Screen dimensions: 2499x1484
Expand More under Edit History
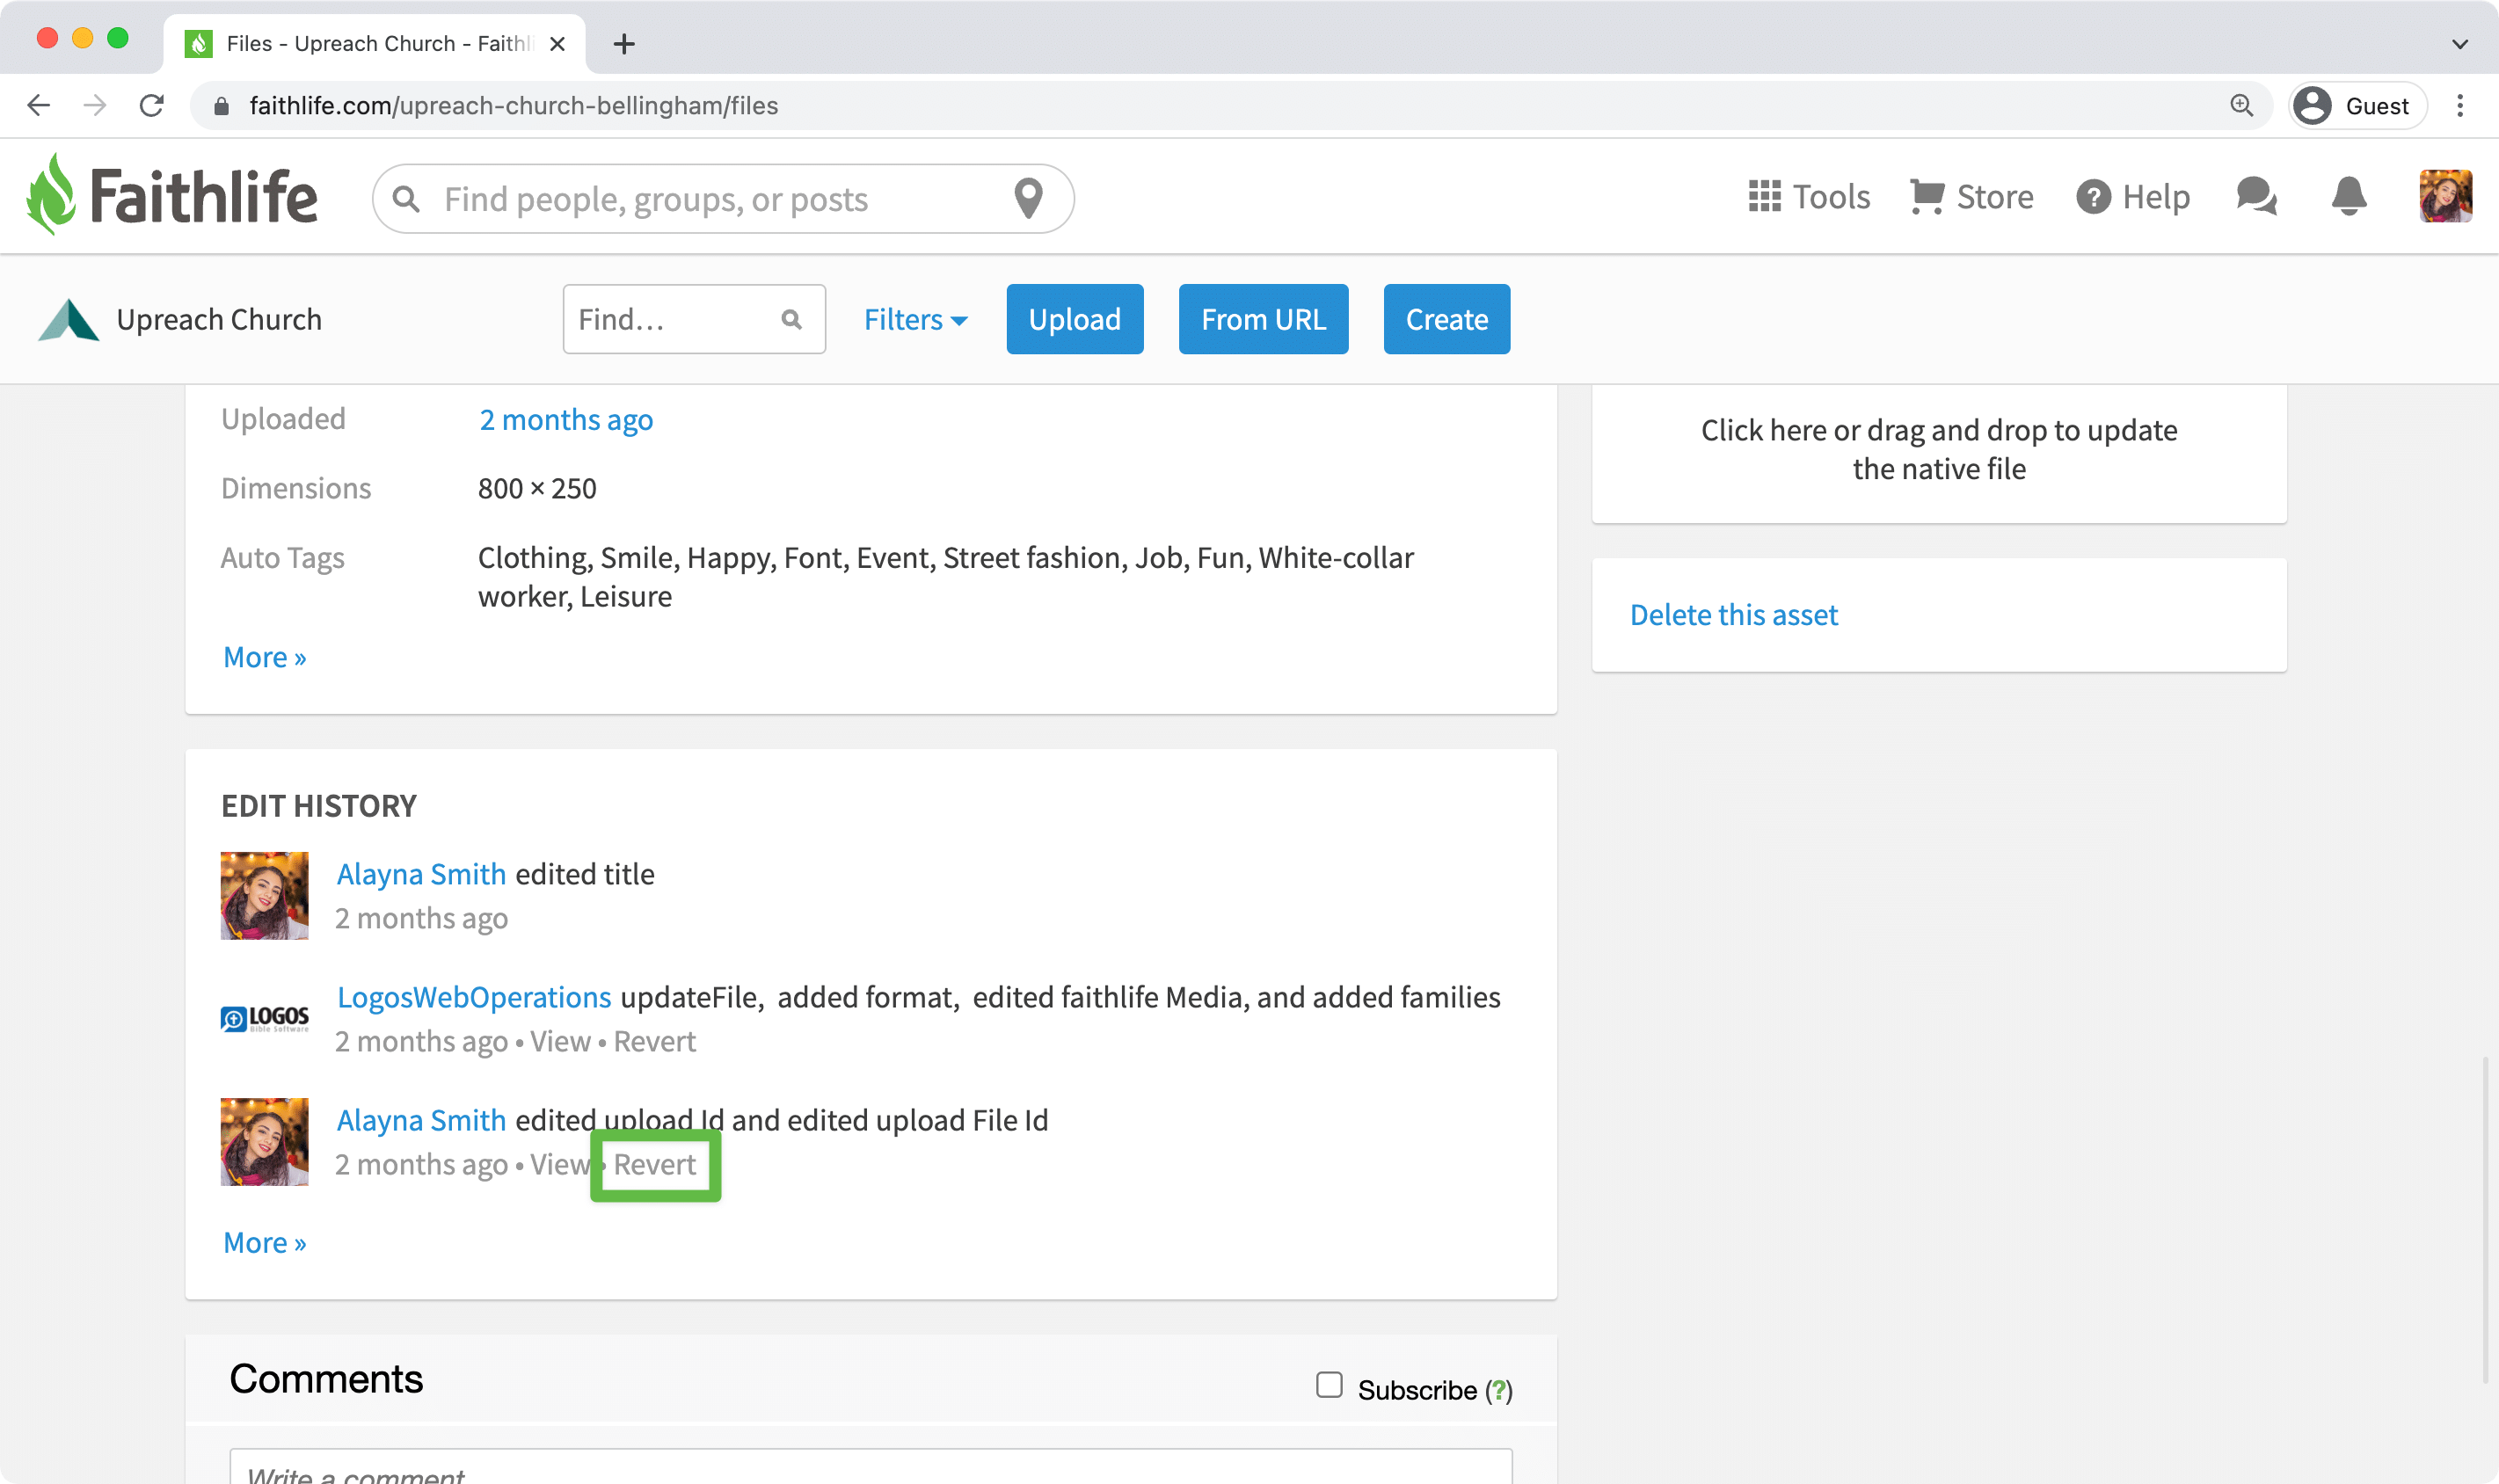tap(265, 1242)
